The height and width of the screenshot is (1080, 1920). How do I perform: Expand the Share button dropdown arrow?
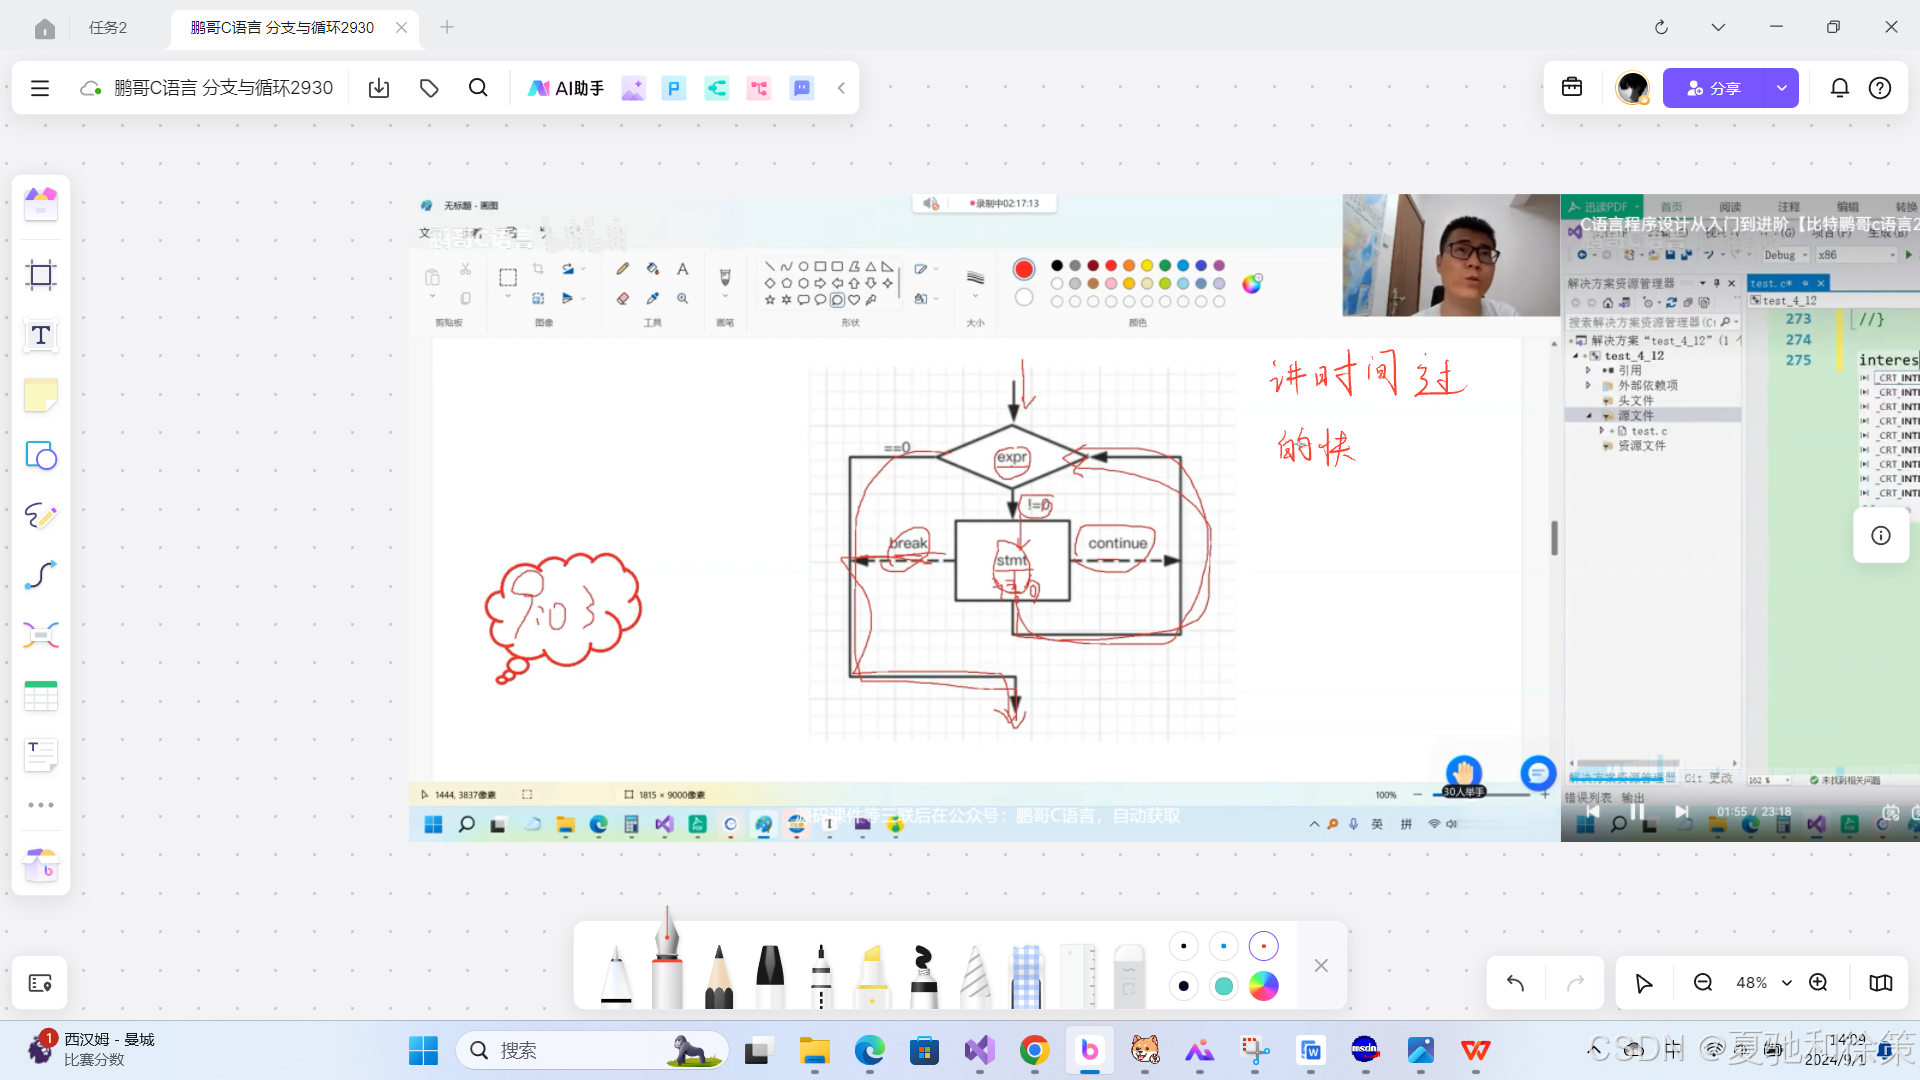coord(1781,88)
